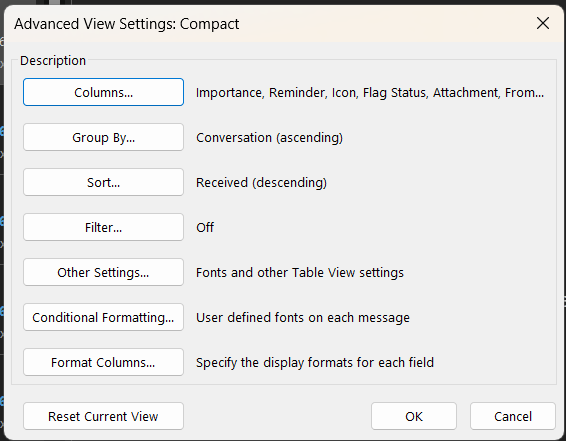The image size is (566, 441).
Task: Click the 'Description' group label
Action: coord(53,61)
